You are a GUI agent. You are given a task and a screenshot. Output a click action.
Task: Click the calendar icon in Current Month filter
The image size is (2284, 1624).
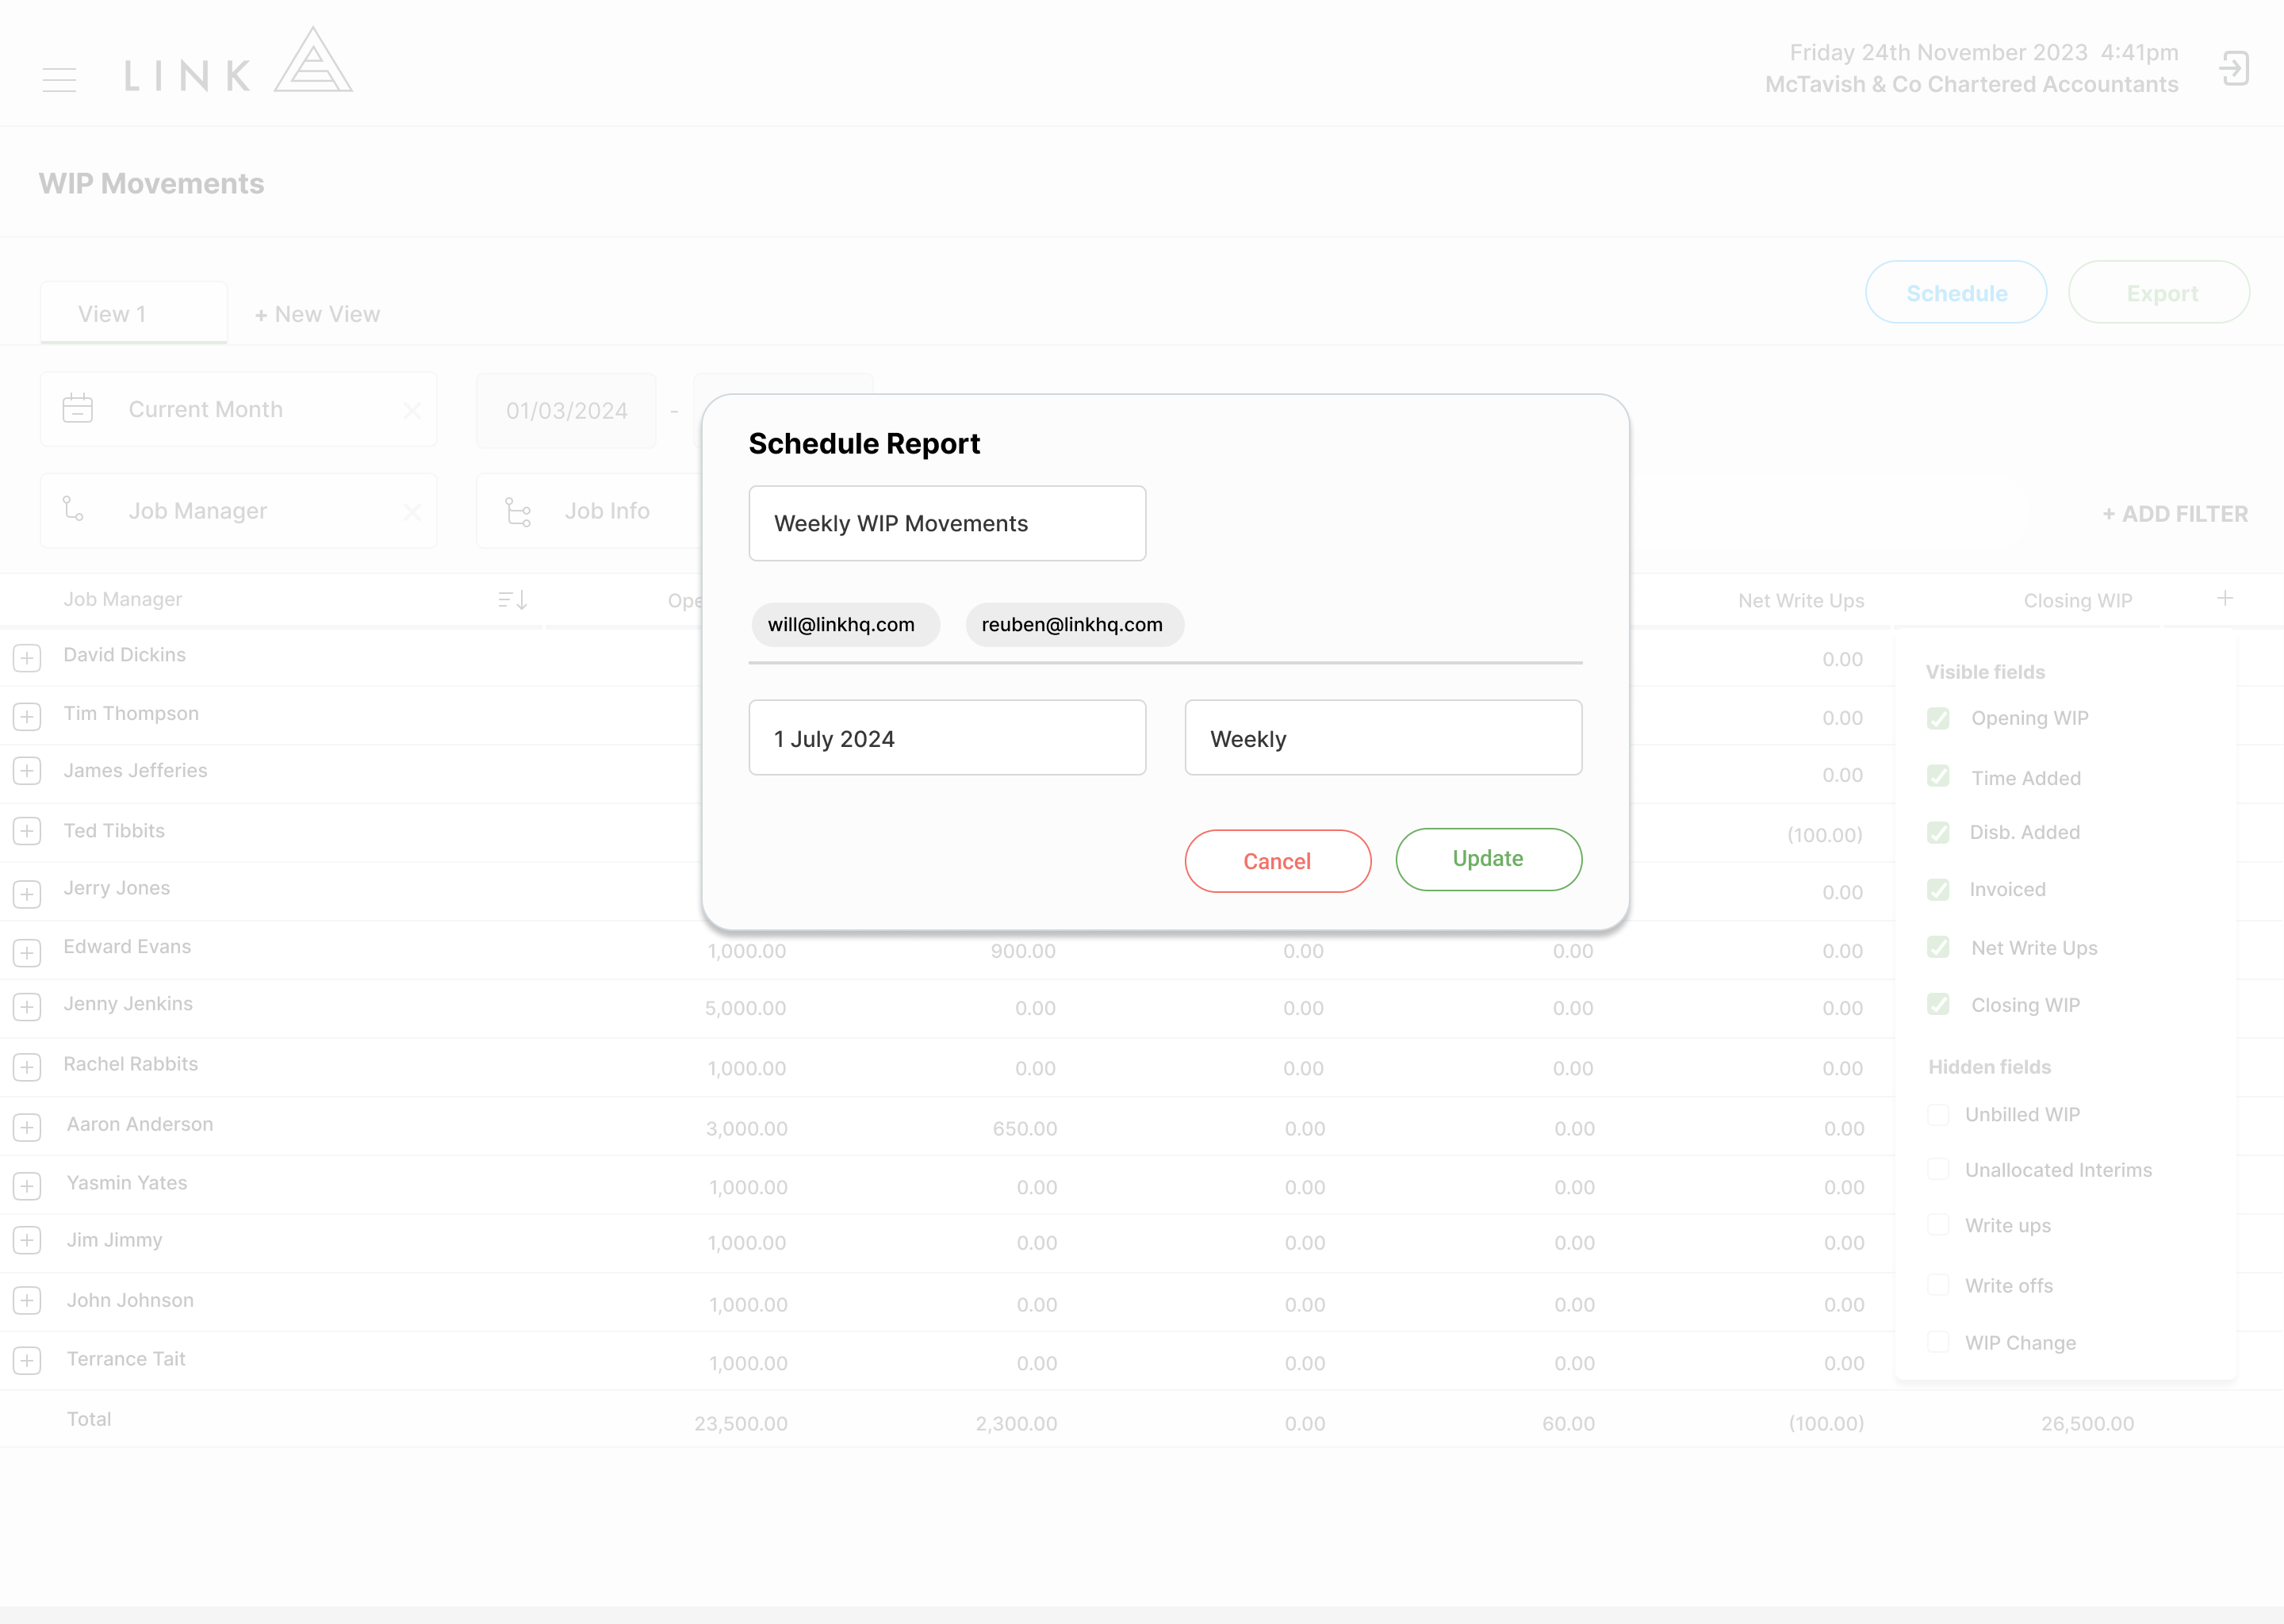click(78, 409)
